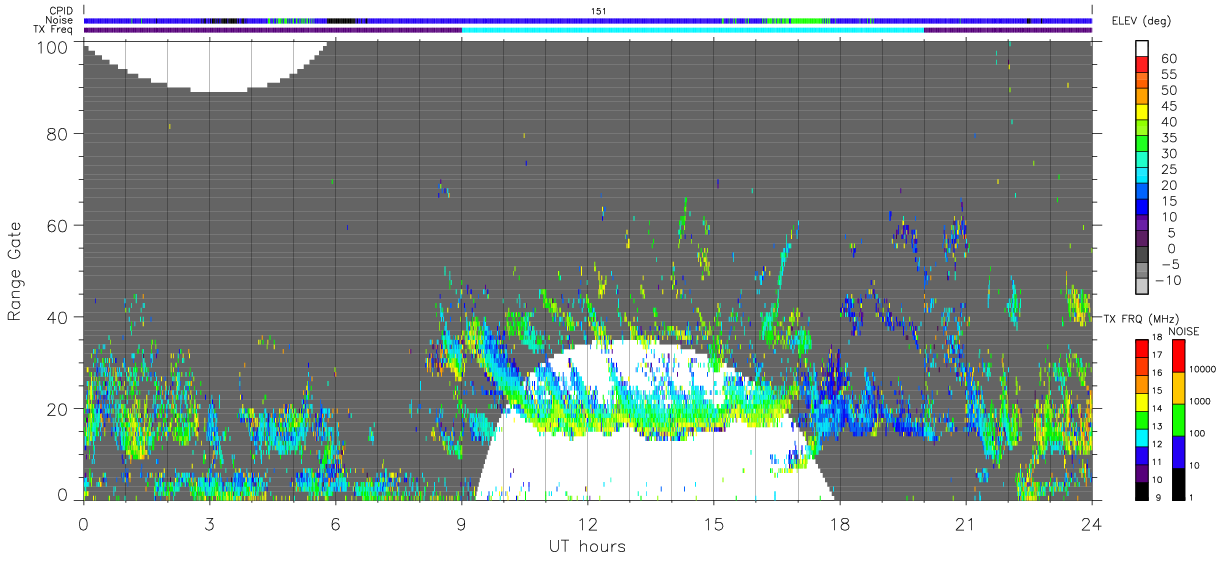
Task: Click the 40 label on Range Gate axis
Action: click(x=59, y=317)
